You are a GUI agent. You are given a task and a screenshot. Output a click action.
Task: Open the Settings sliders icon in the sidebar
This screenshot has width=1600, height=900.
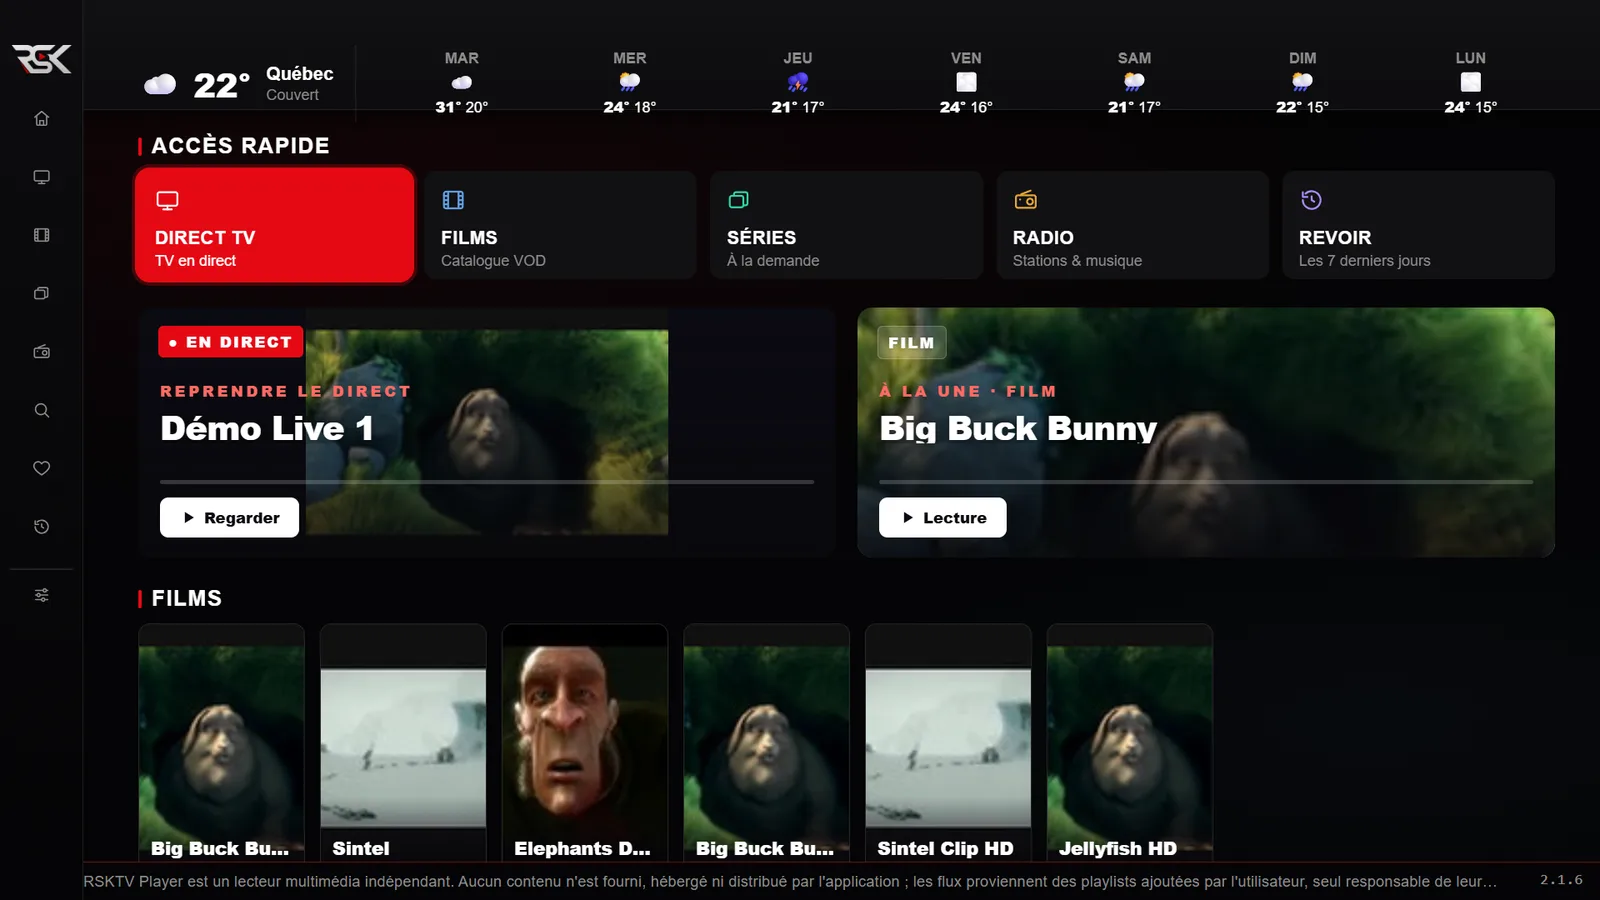click(41, 595)
